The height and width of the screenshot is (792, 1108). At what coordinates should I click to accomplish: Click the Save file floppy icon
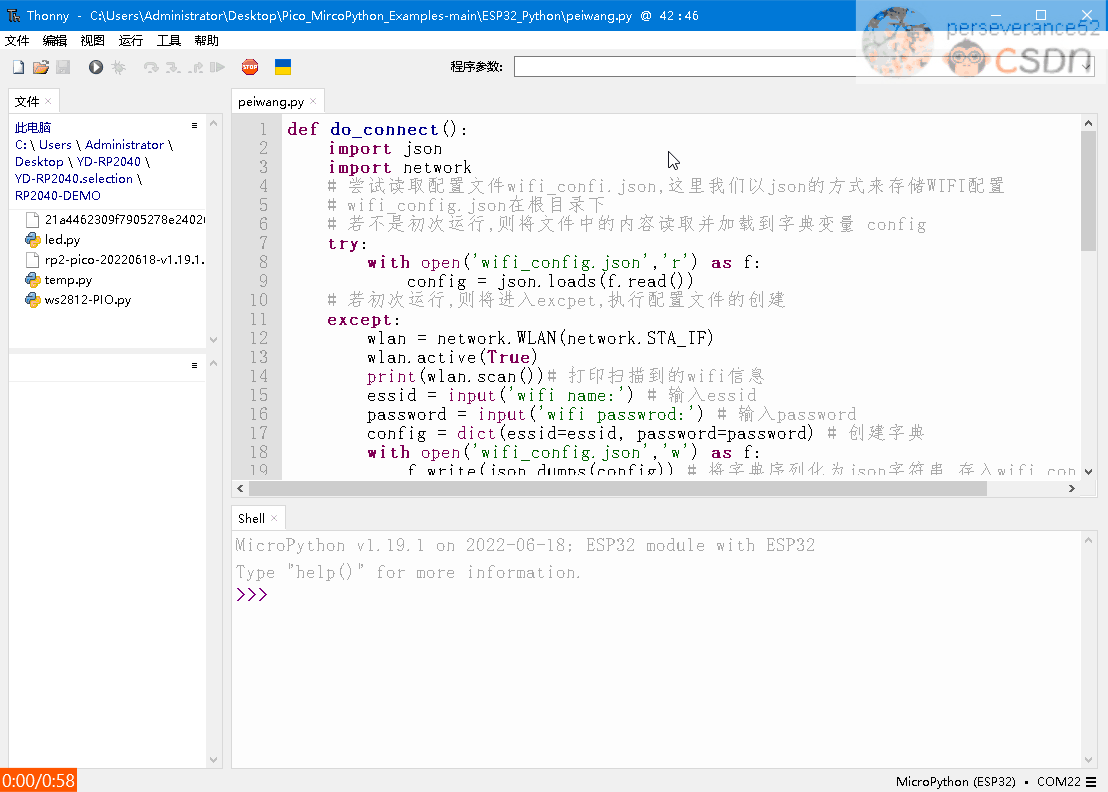point(63,67)
